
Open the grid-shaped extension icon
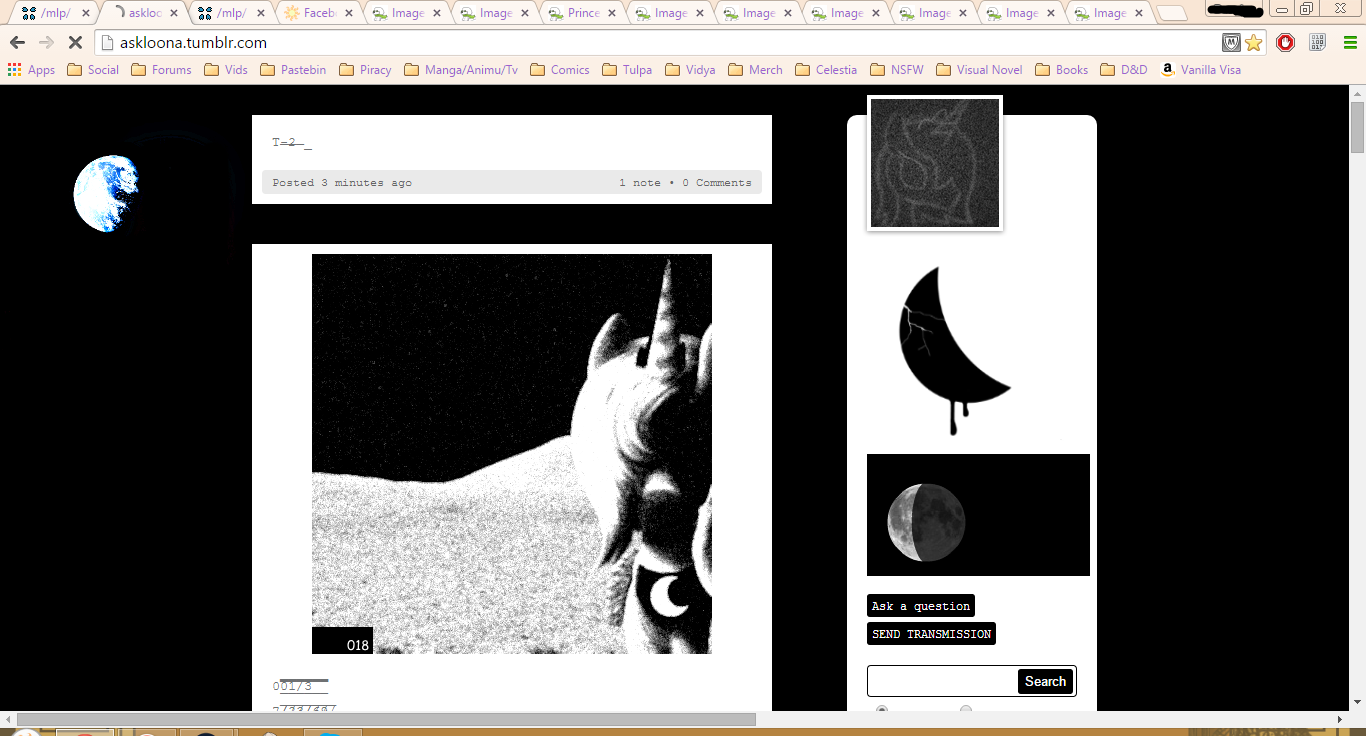coord(1317,43)
